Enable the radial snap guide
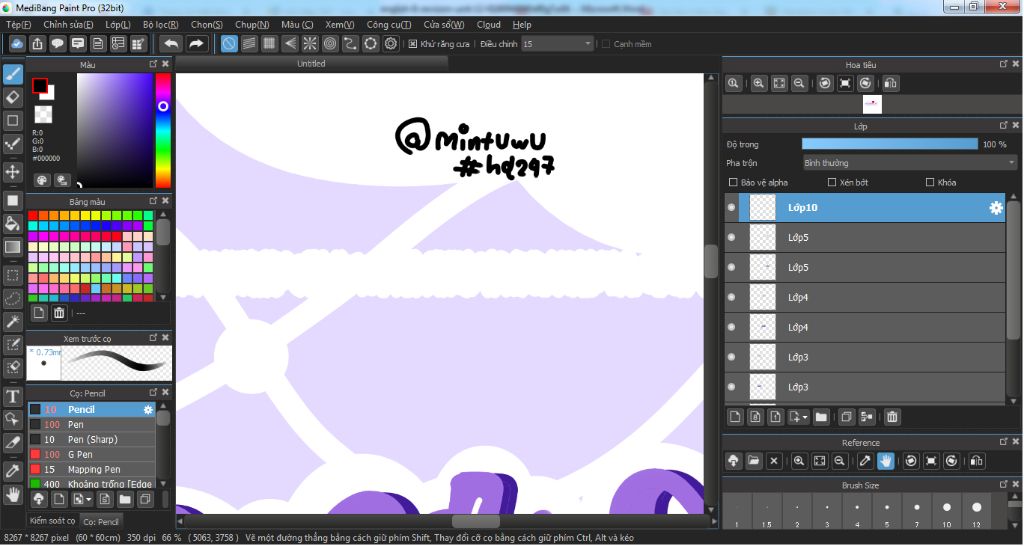This screenshot has width=1024, height=546. [x=310, y=44]
